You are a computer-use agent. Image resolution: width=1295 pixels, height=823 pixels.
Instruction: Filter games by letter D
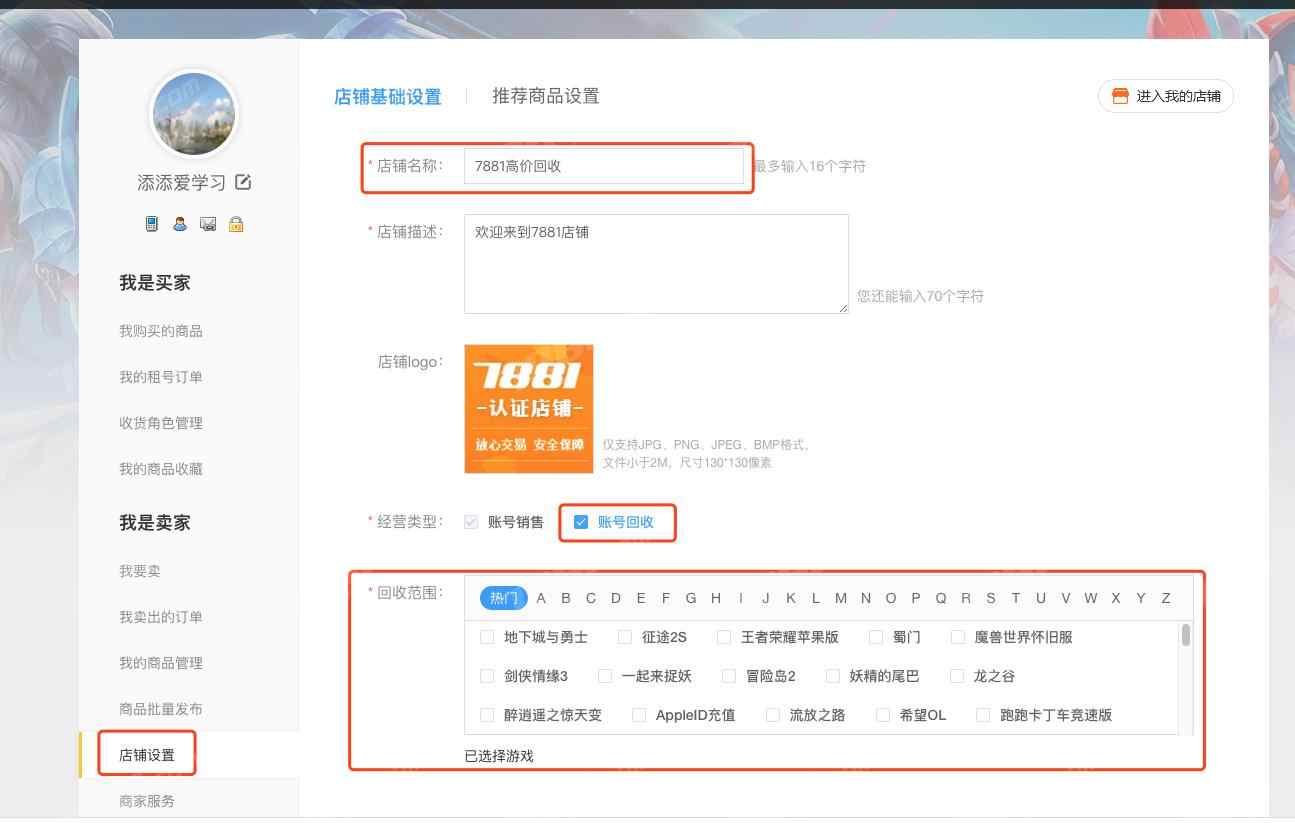[616, 598]
